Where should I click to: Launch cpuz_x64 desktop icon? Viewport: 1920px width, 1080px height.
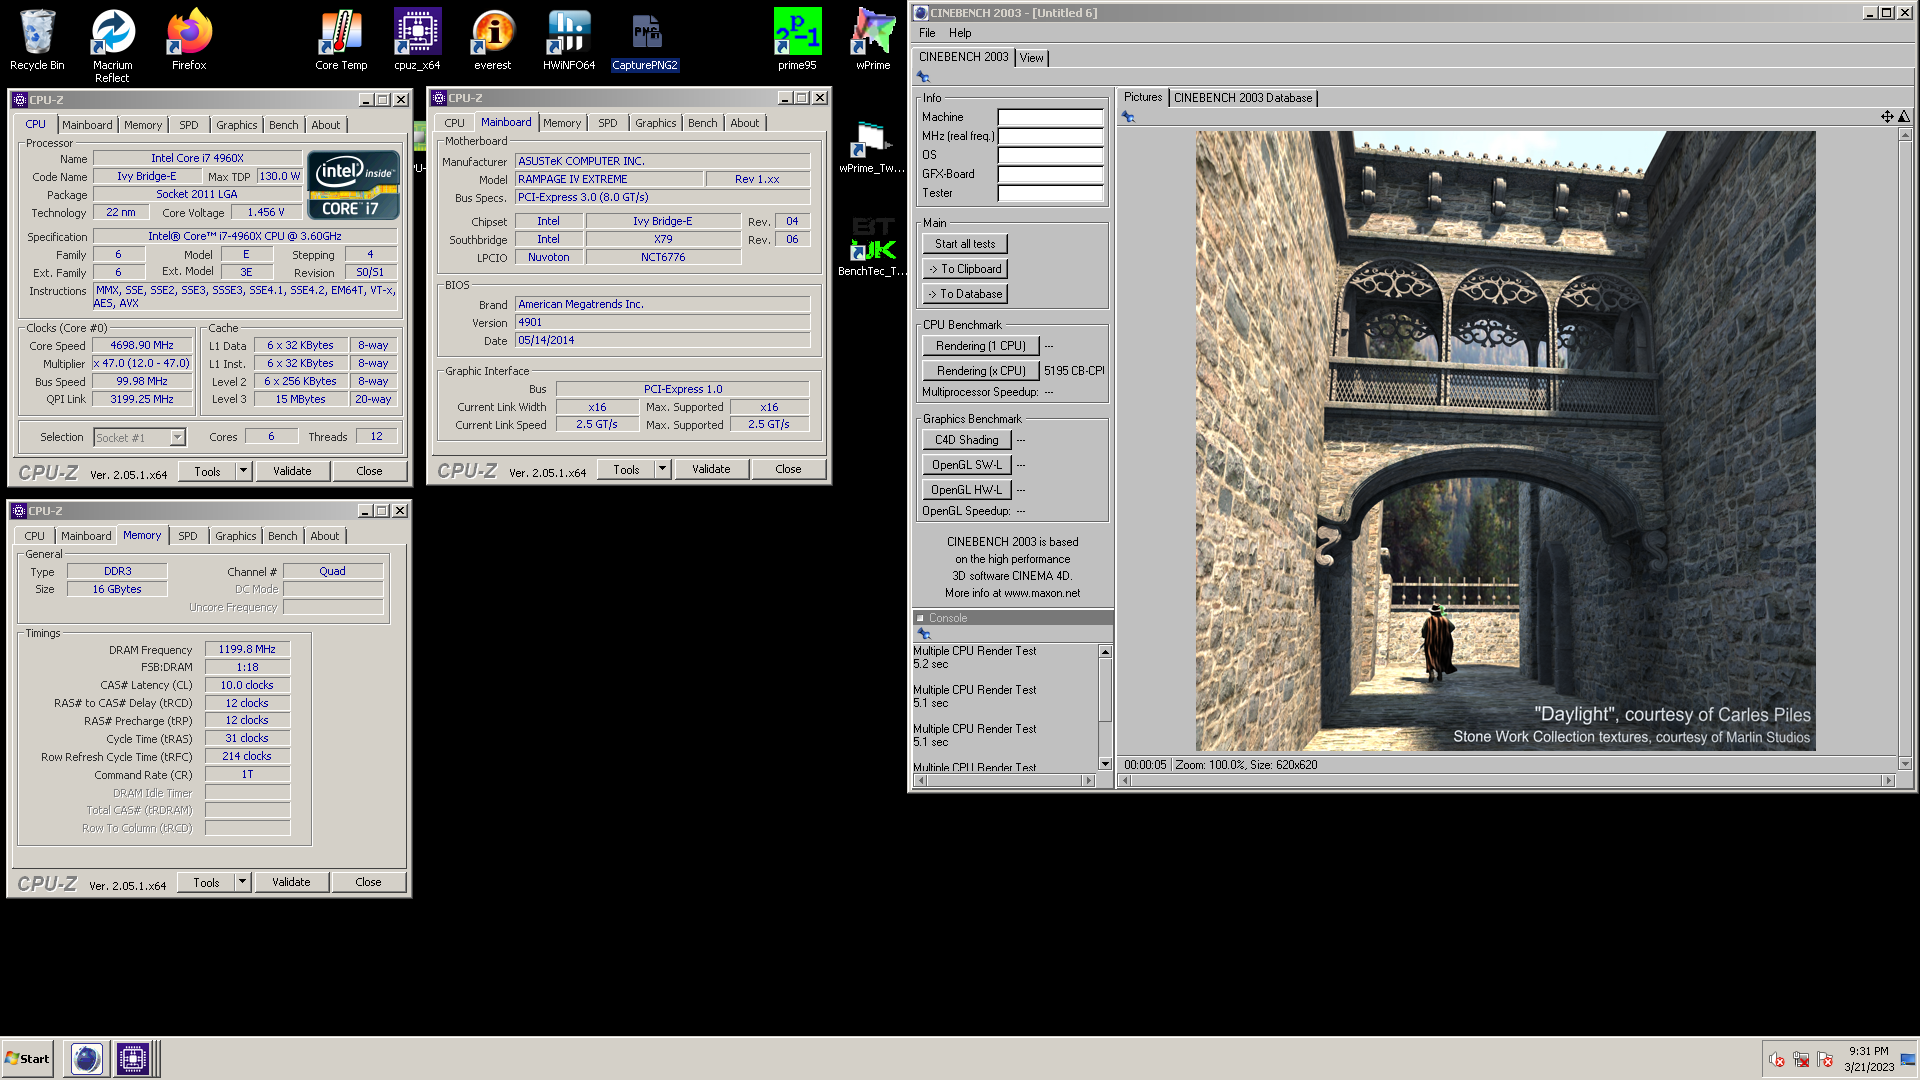tap(417, 40)
